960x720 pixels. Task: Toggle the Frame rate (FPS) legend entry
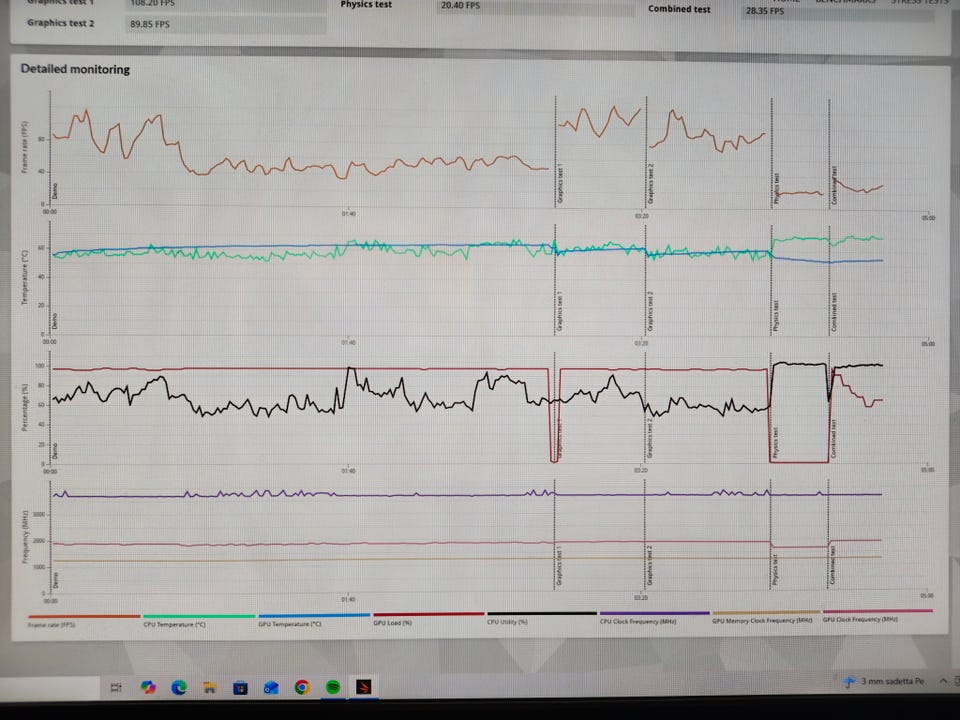51,625
